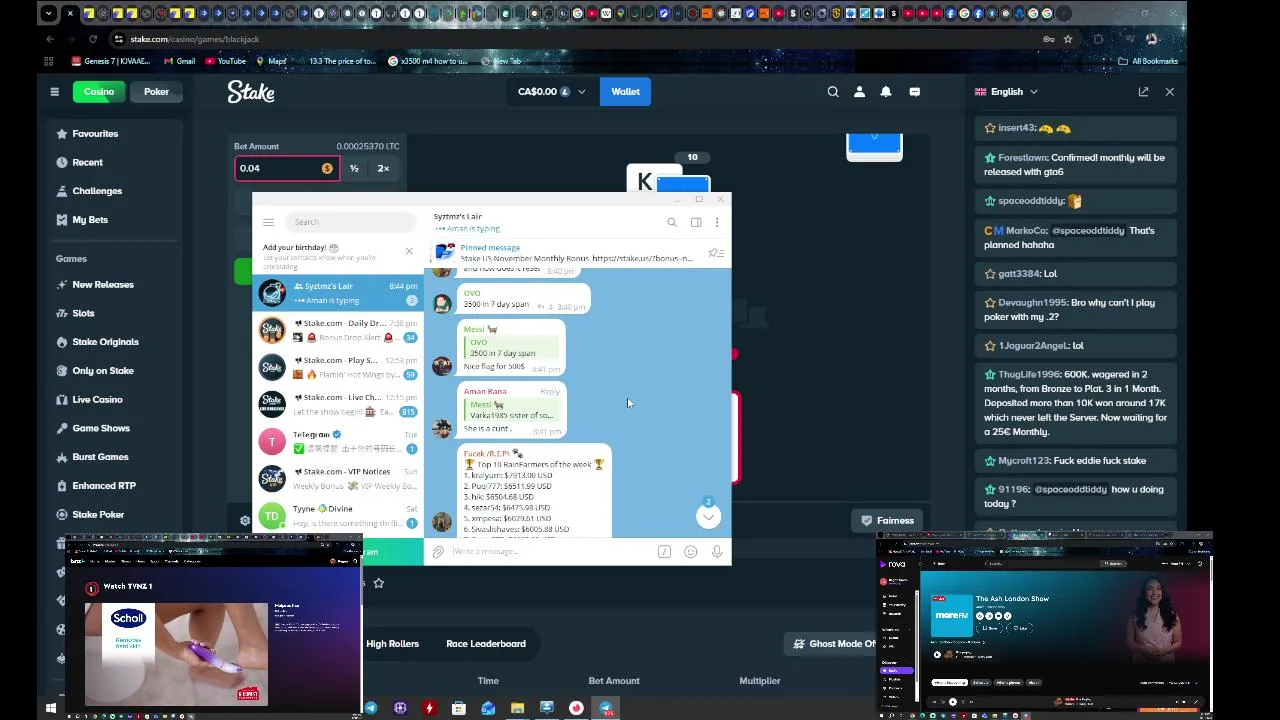
Task: Click the chrome reload button
Action: click(93, 39)
